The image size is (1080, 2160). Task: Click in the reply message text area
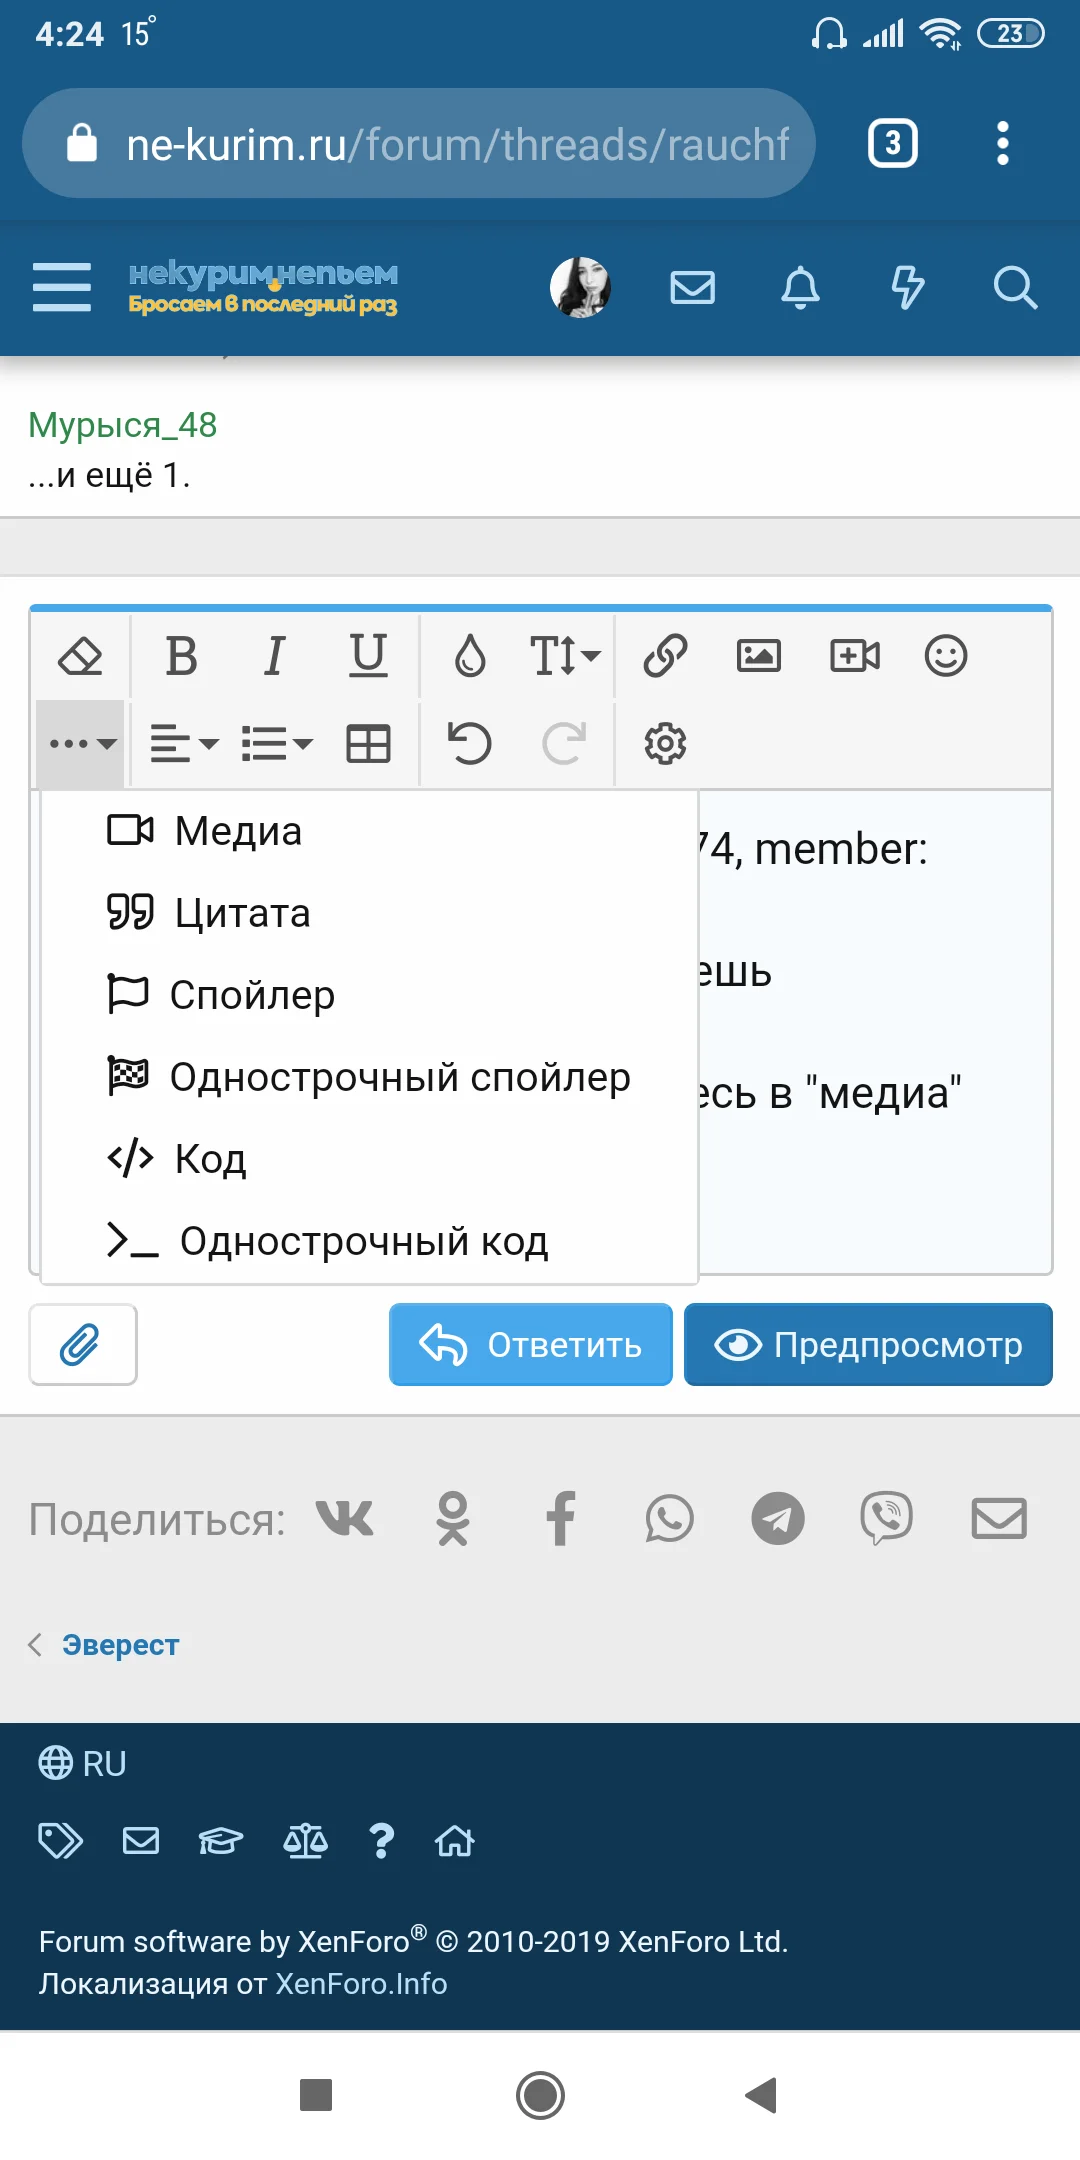(875, 1031)
